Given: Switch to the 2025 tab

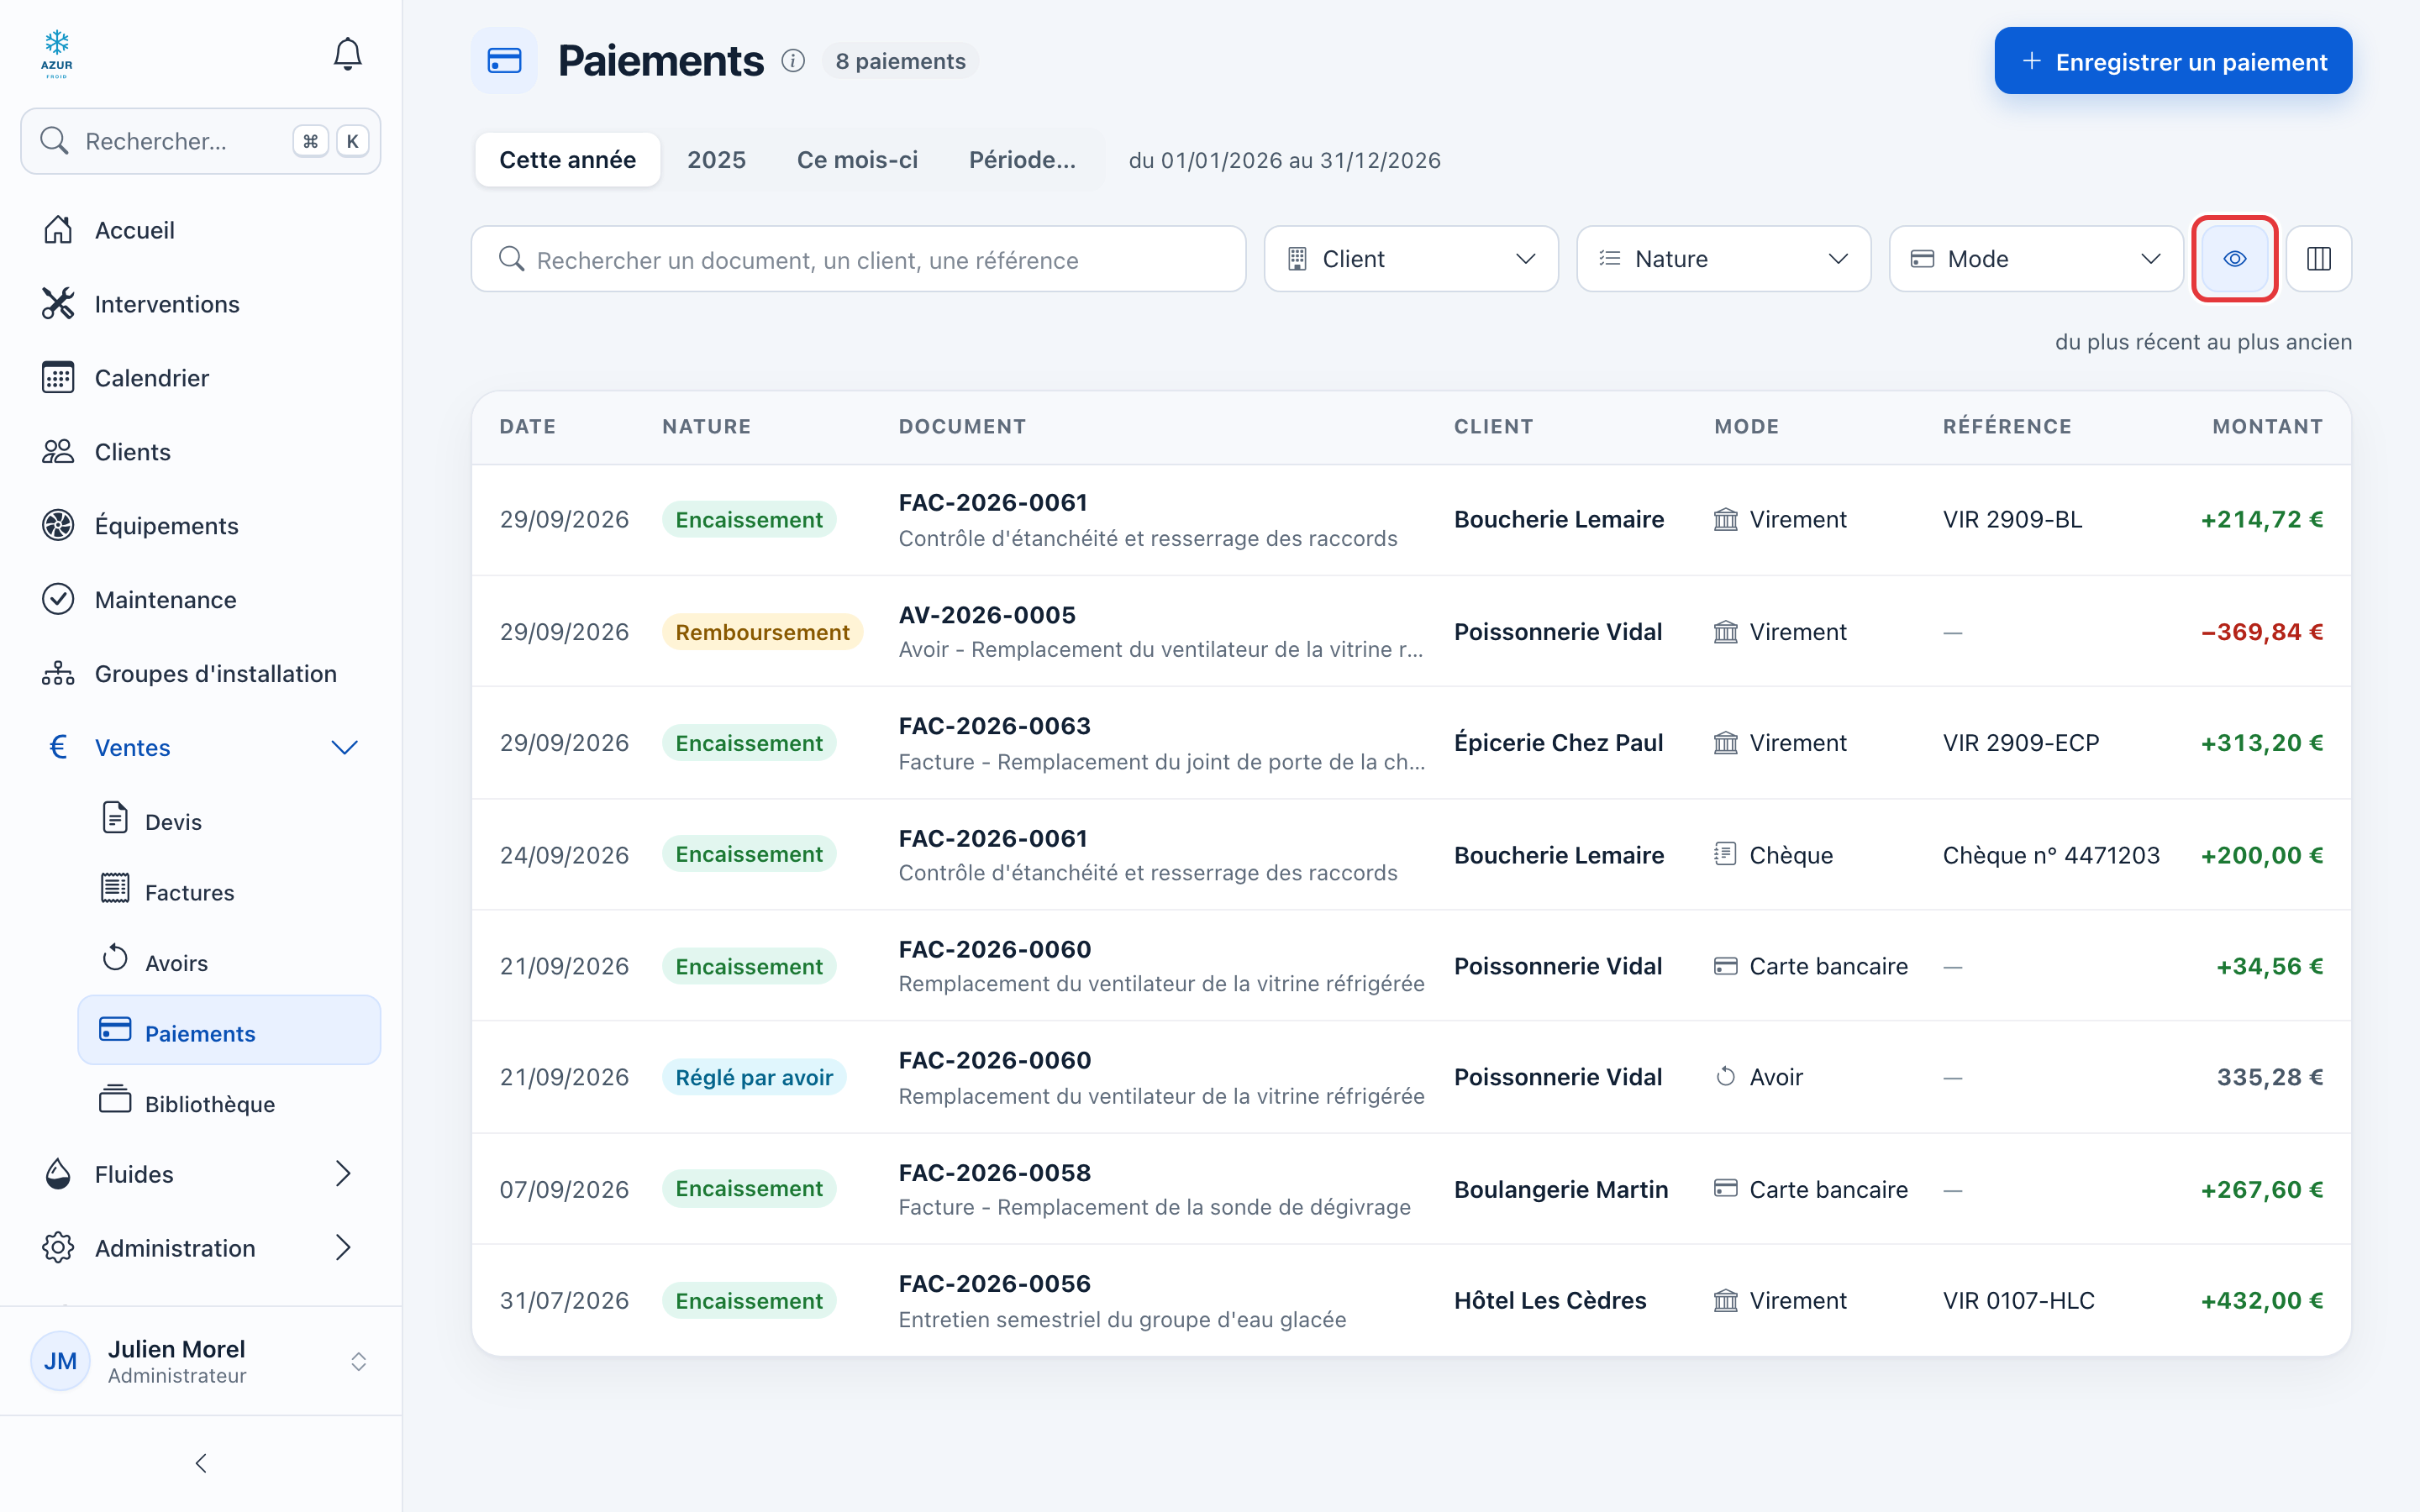Looking at the screenshot, I should point(716,160).
